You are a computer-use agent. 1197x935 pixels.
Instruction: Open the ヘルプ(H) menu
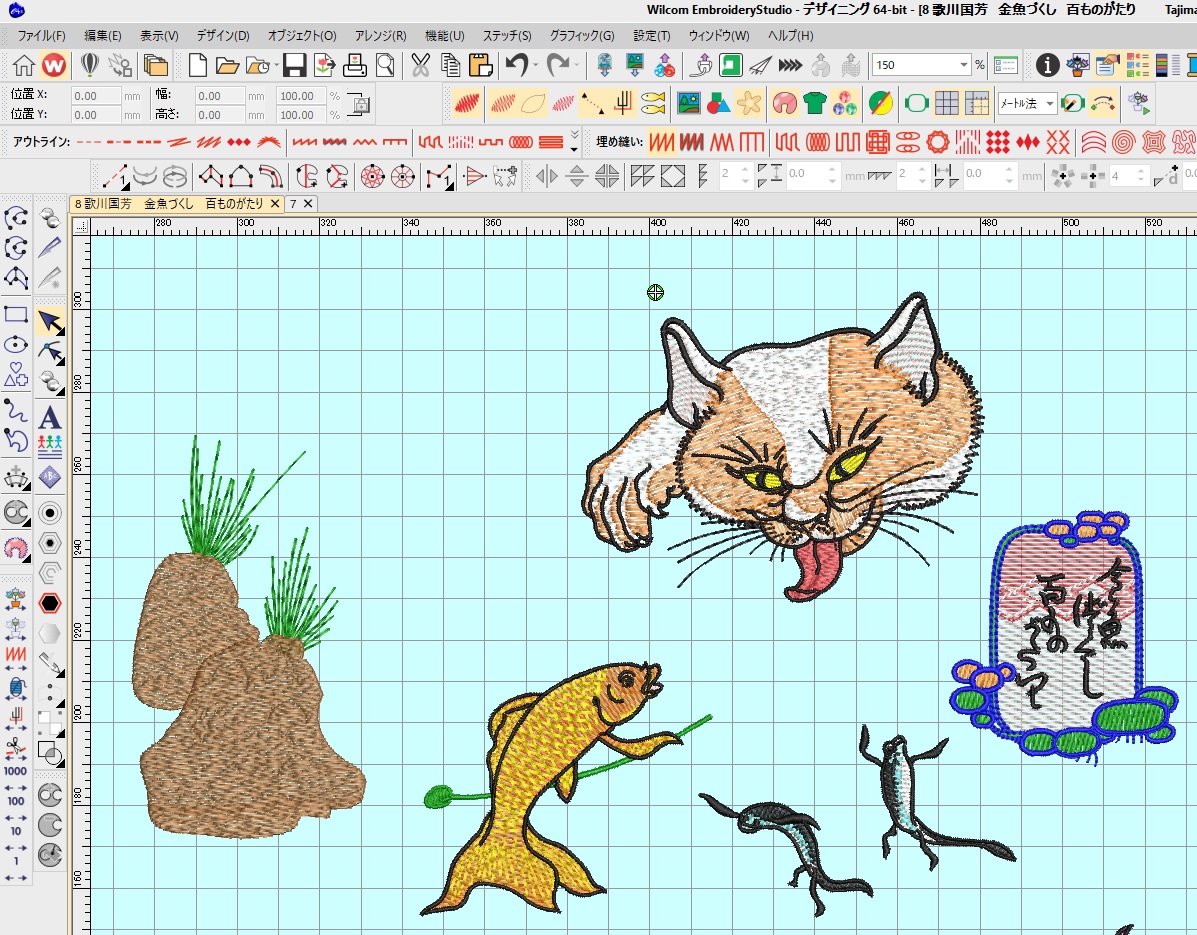coord(790,36)
